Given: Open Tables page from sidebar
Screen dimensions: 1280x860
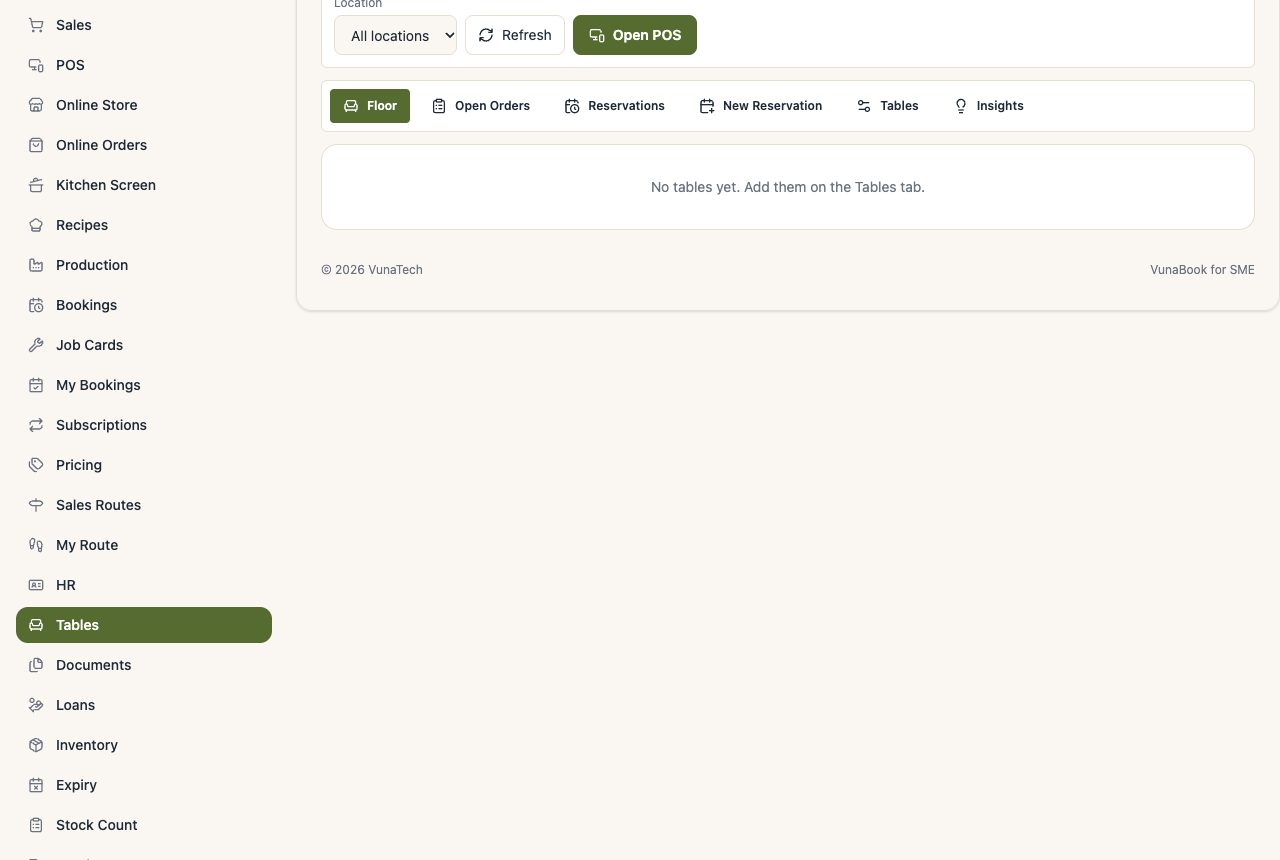Looking at the screenshot, I should pos(144,625).
